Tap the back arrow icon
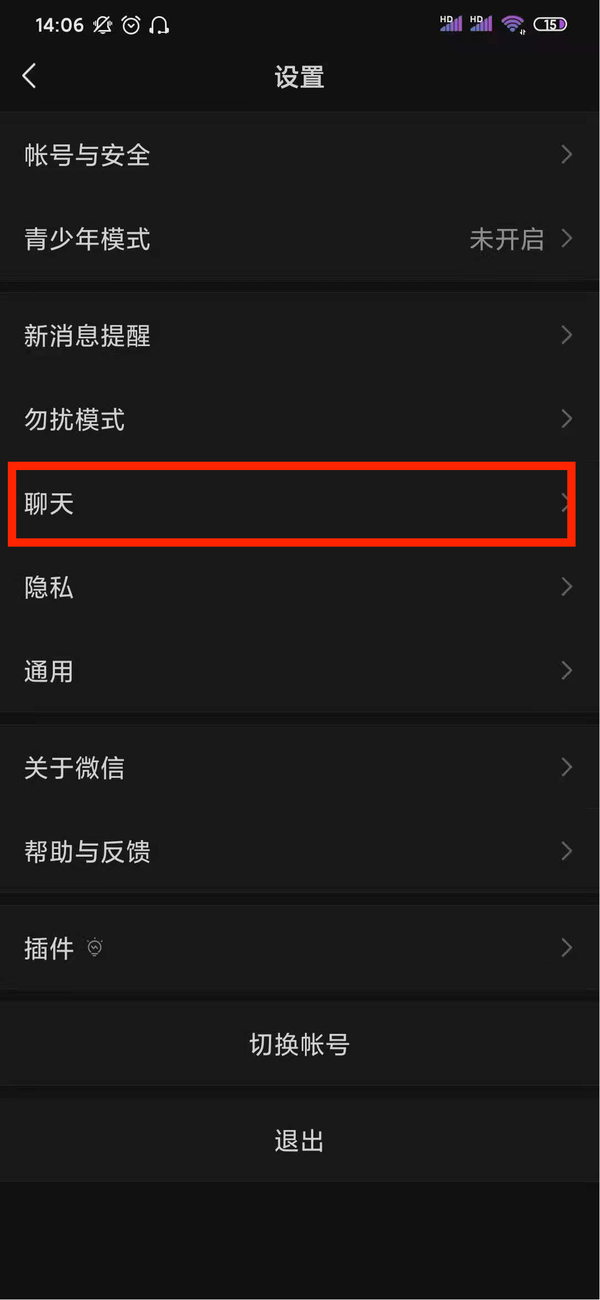The image size is (600, 1300). click(x=29, y=76)
